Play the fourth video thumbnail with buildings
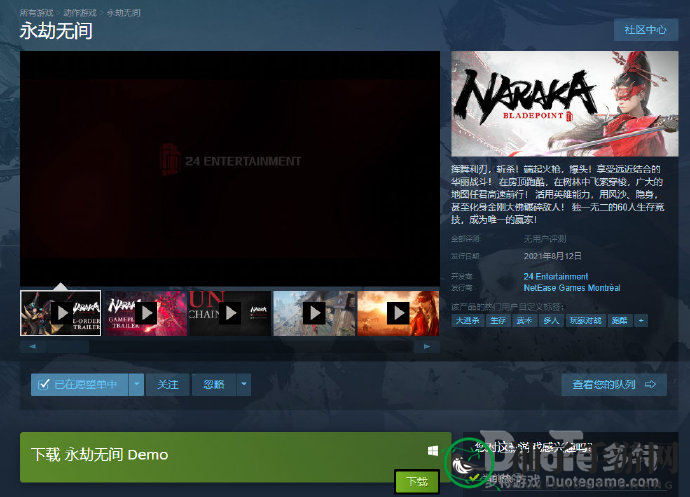The image size is (690, 497). [314, 313]
